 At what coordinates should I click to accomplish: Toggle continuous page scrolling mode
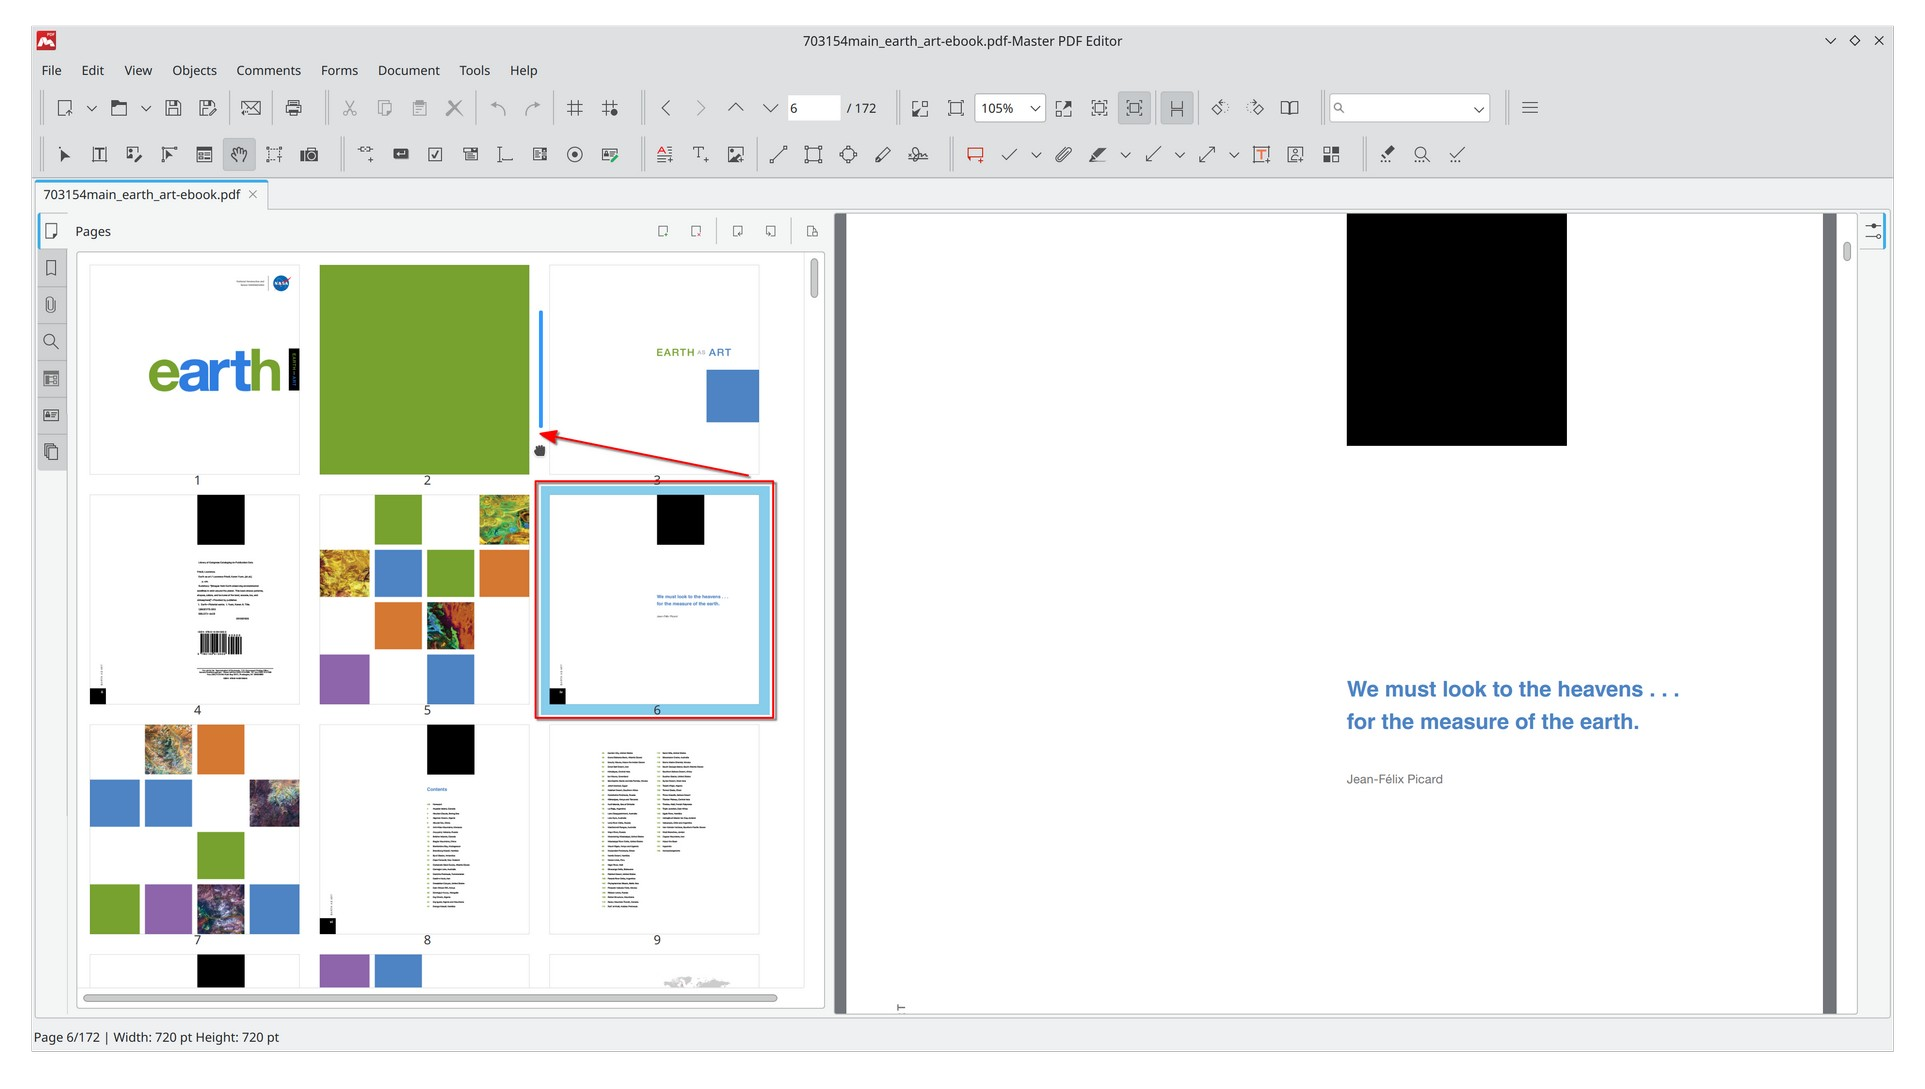(1177, 108)
